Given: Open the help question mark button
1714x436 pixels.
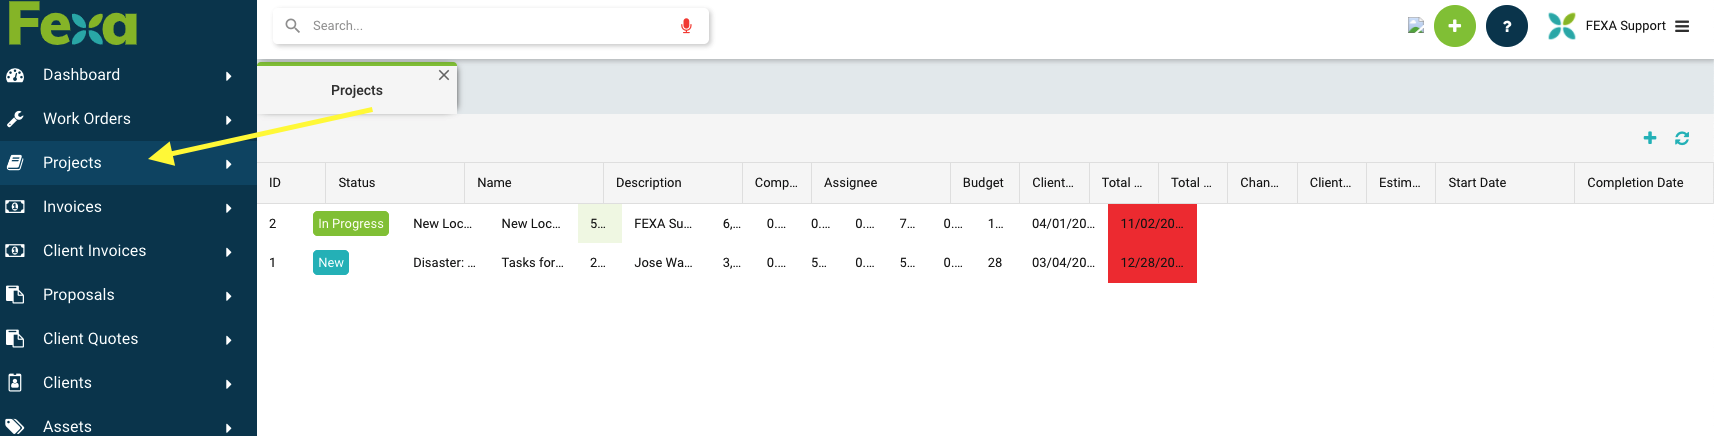Looking at the screenshot, I should pyautogui.click(x=1506, y=26).
